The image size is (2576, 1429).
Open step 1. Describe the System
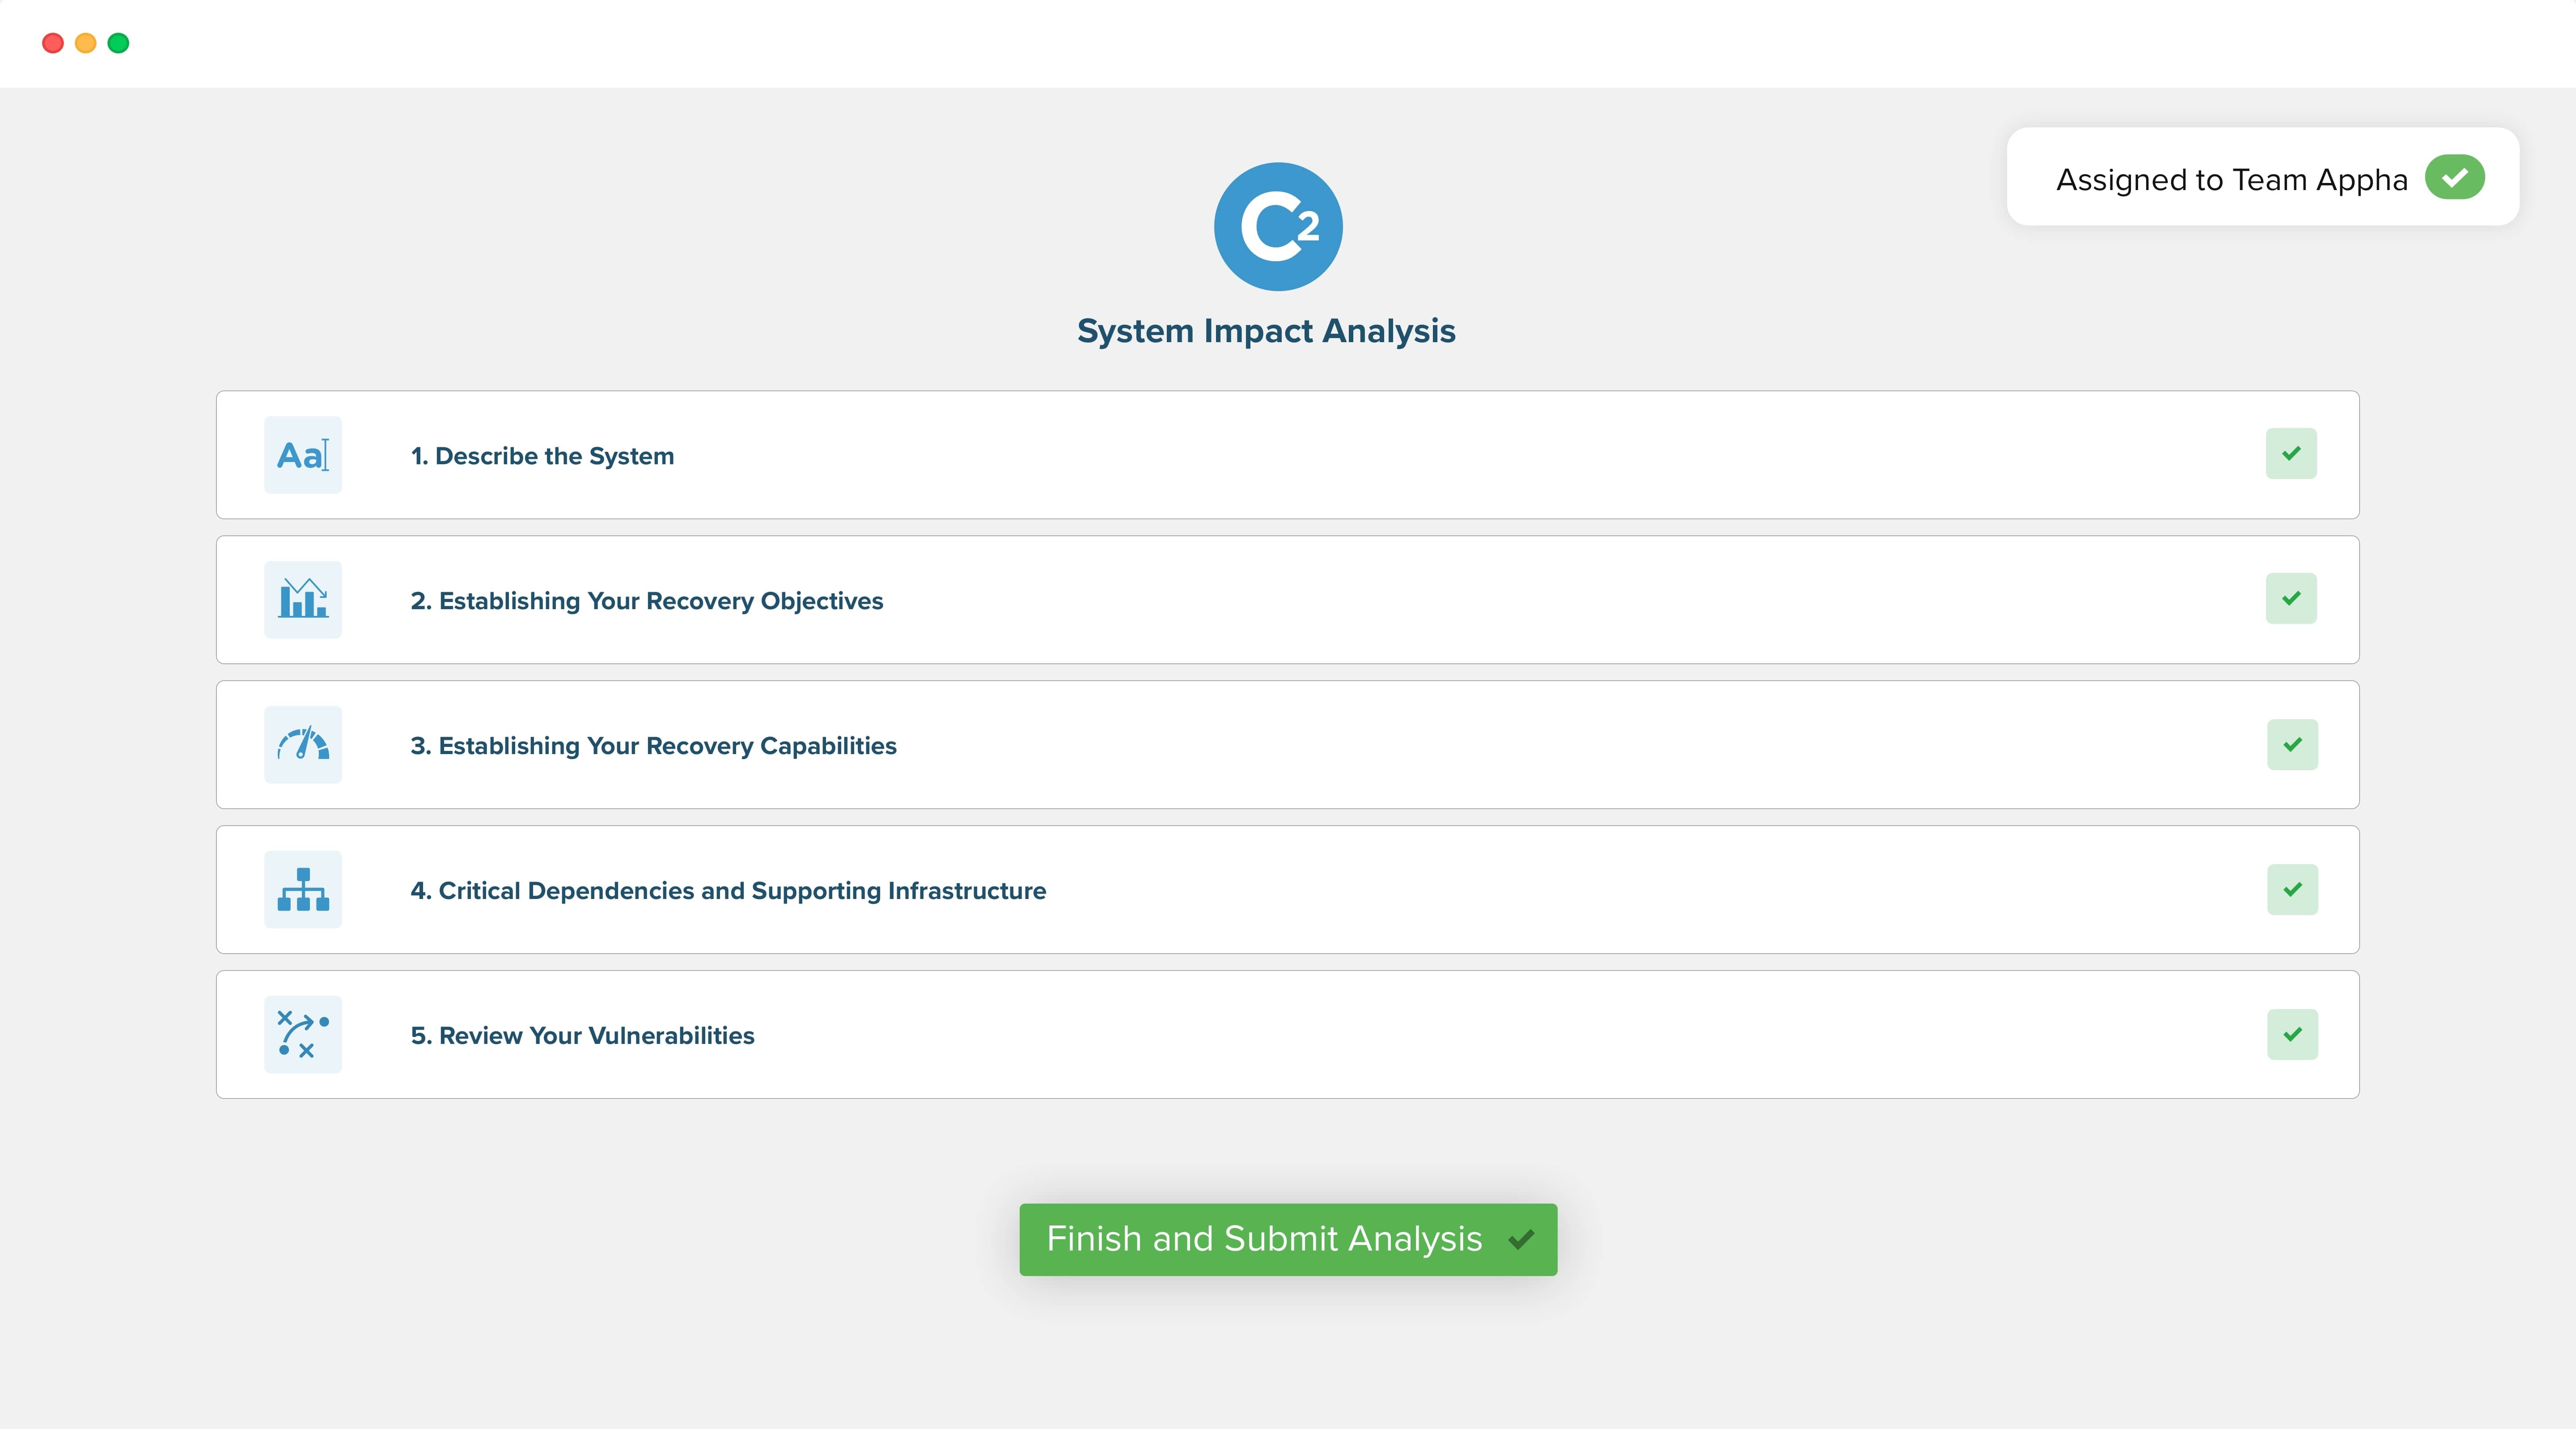point(542,456)
